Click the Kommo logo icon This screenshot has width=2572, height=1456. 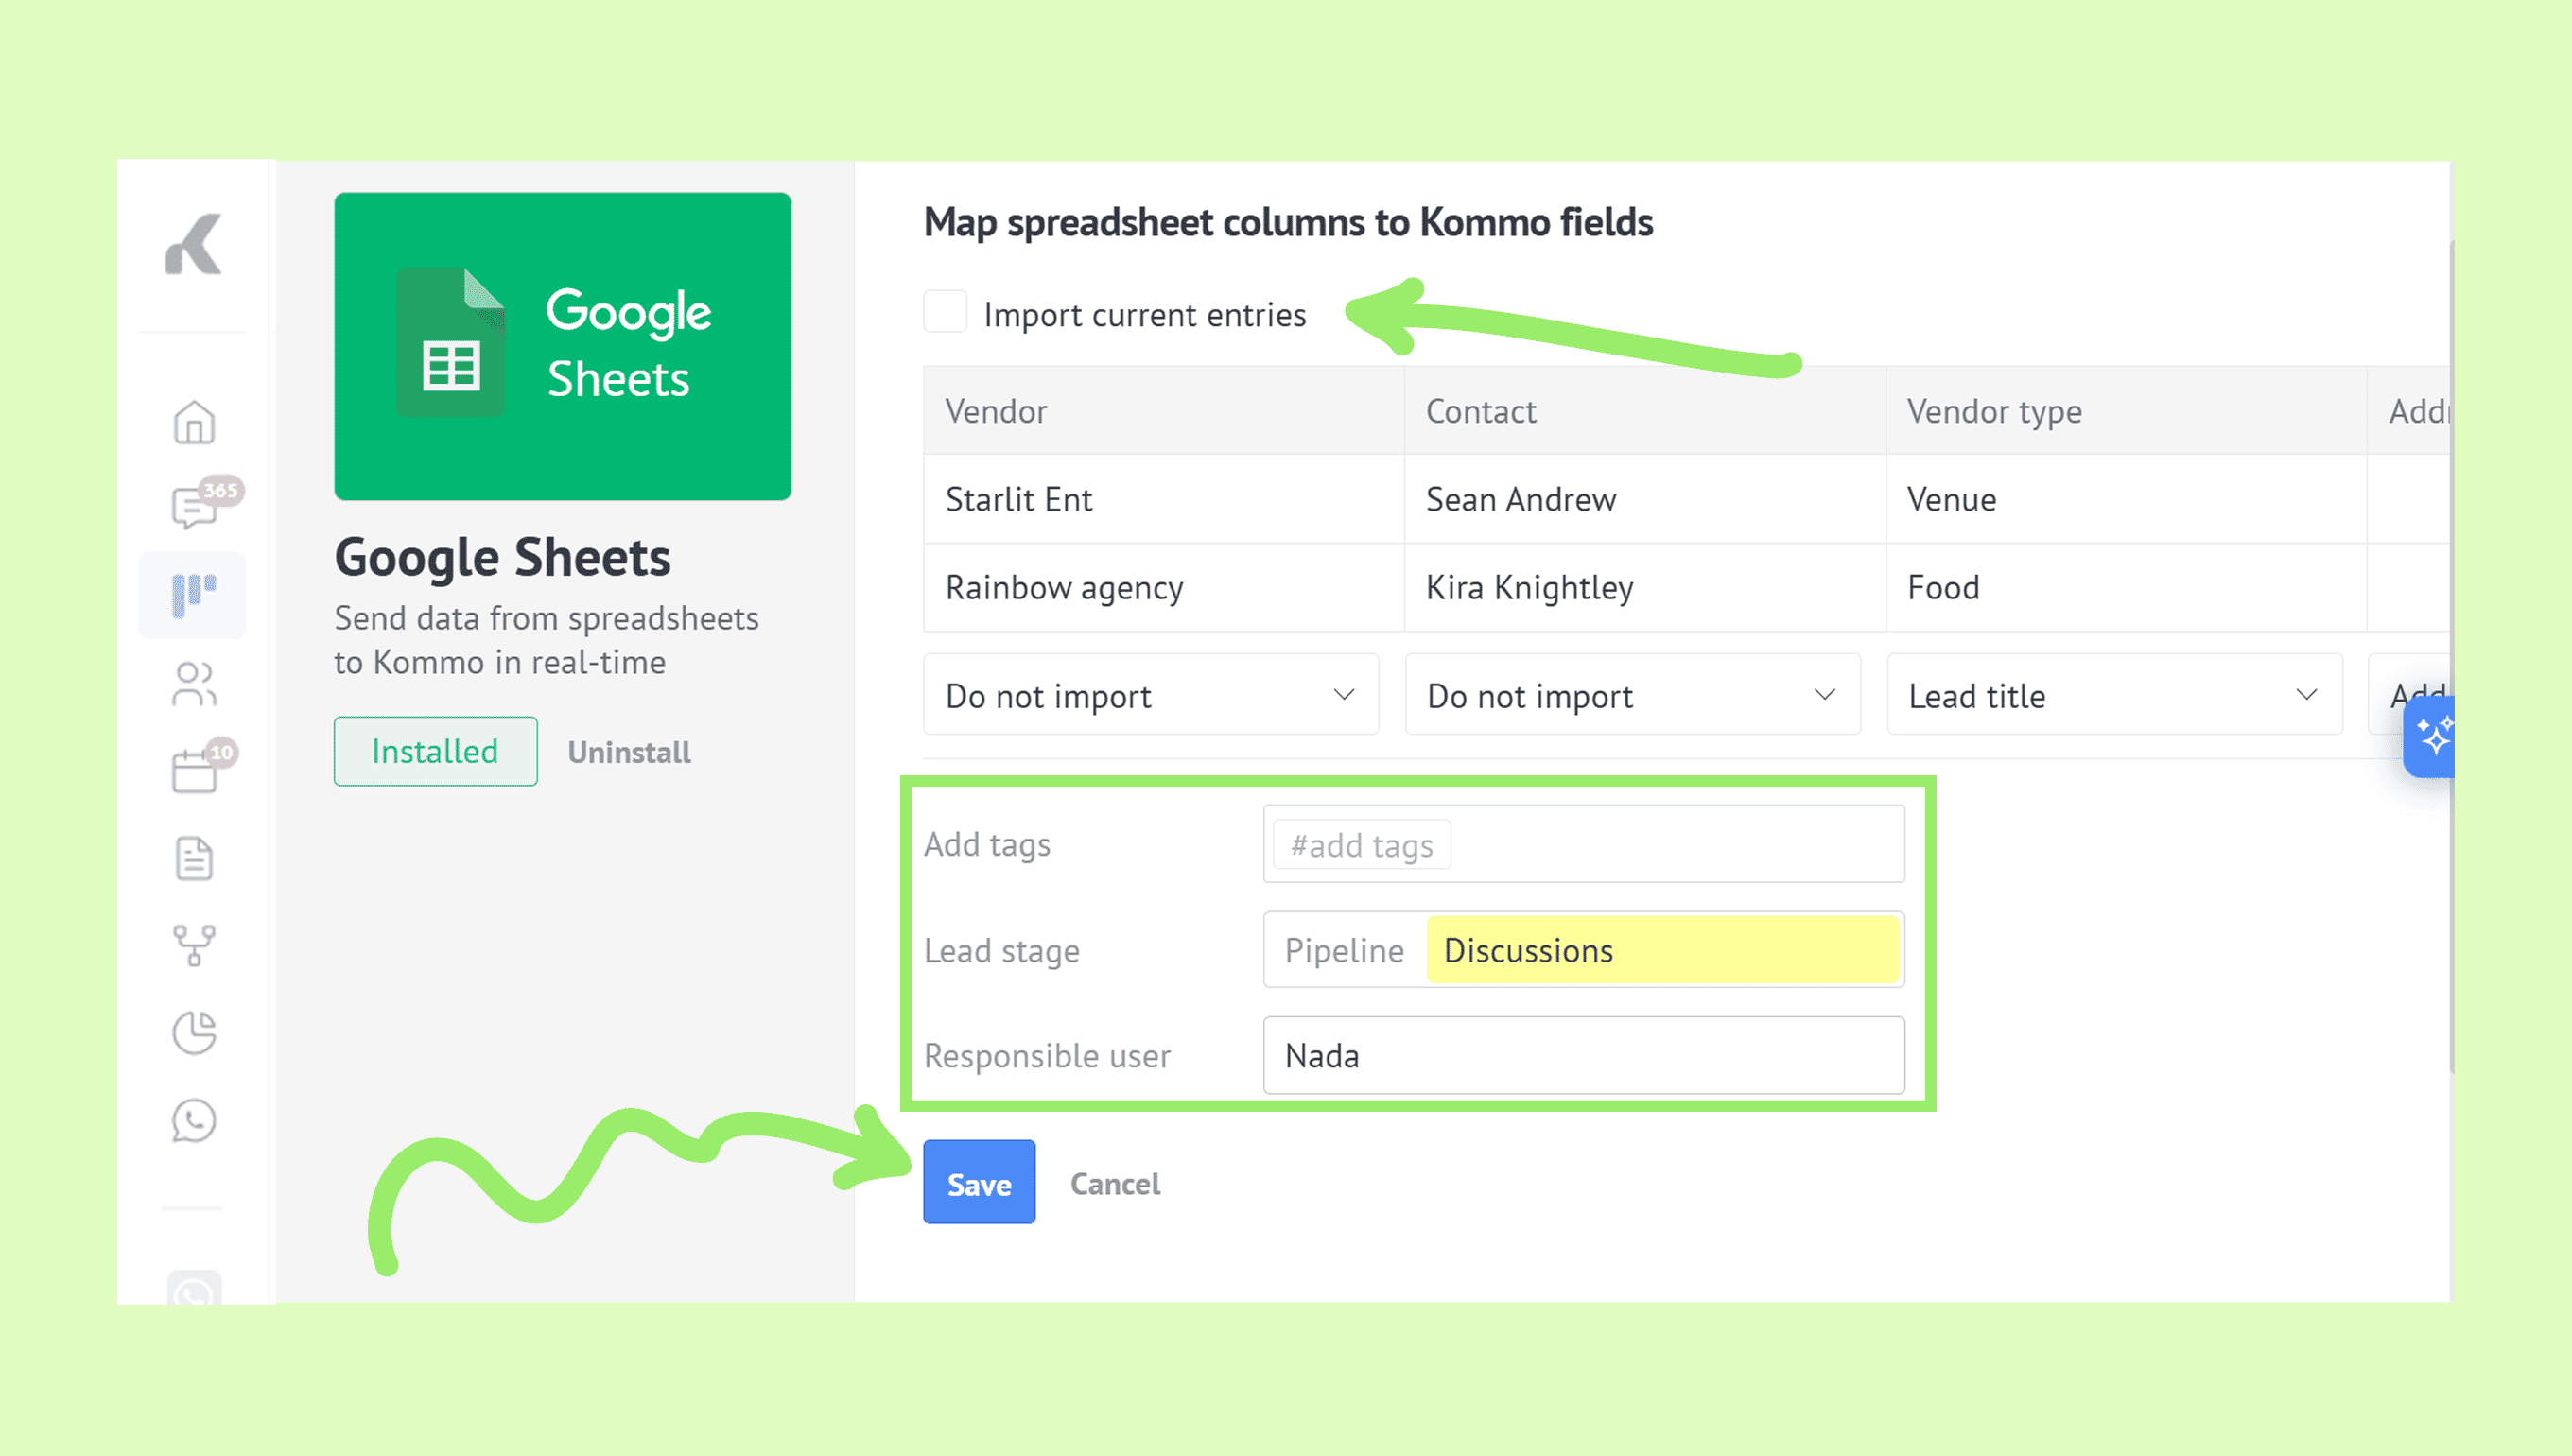[193, 244]
